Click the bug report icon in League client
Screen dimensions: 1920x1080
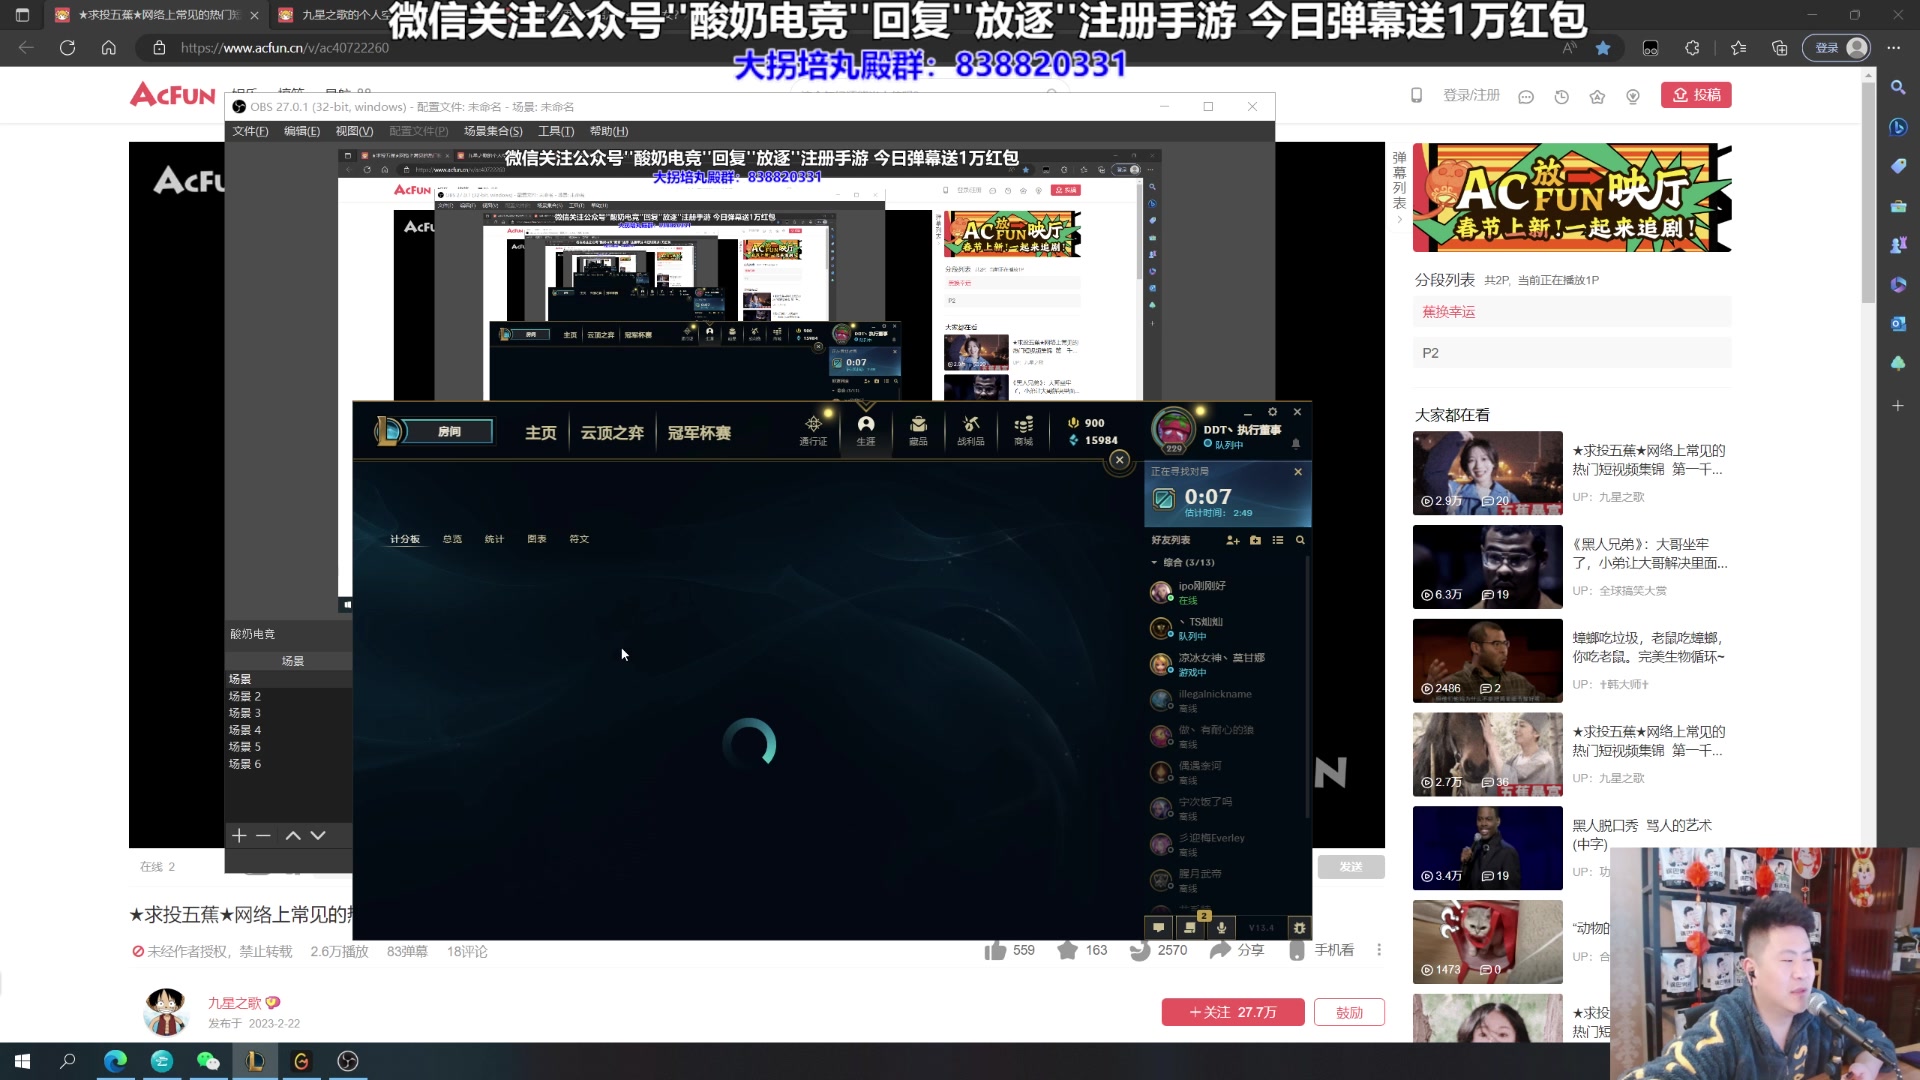pyautogui.click(x=1299, y=928)
